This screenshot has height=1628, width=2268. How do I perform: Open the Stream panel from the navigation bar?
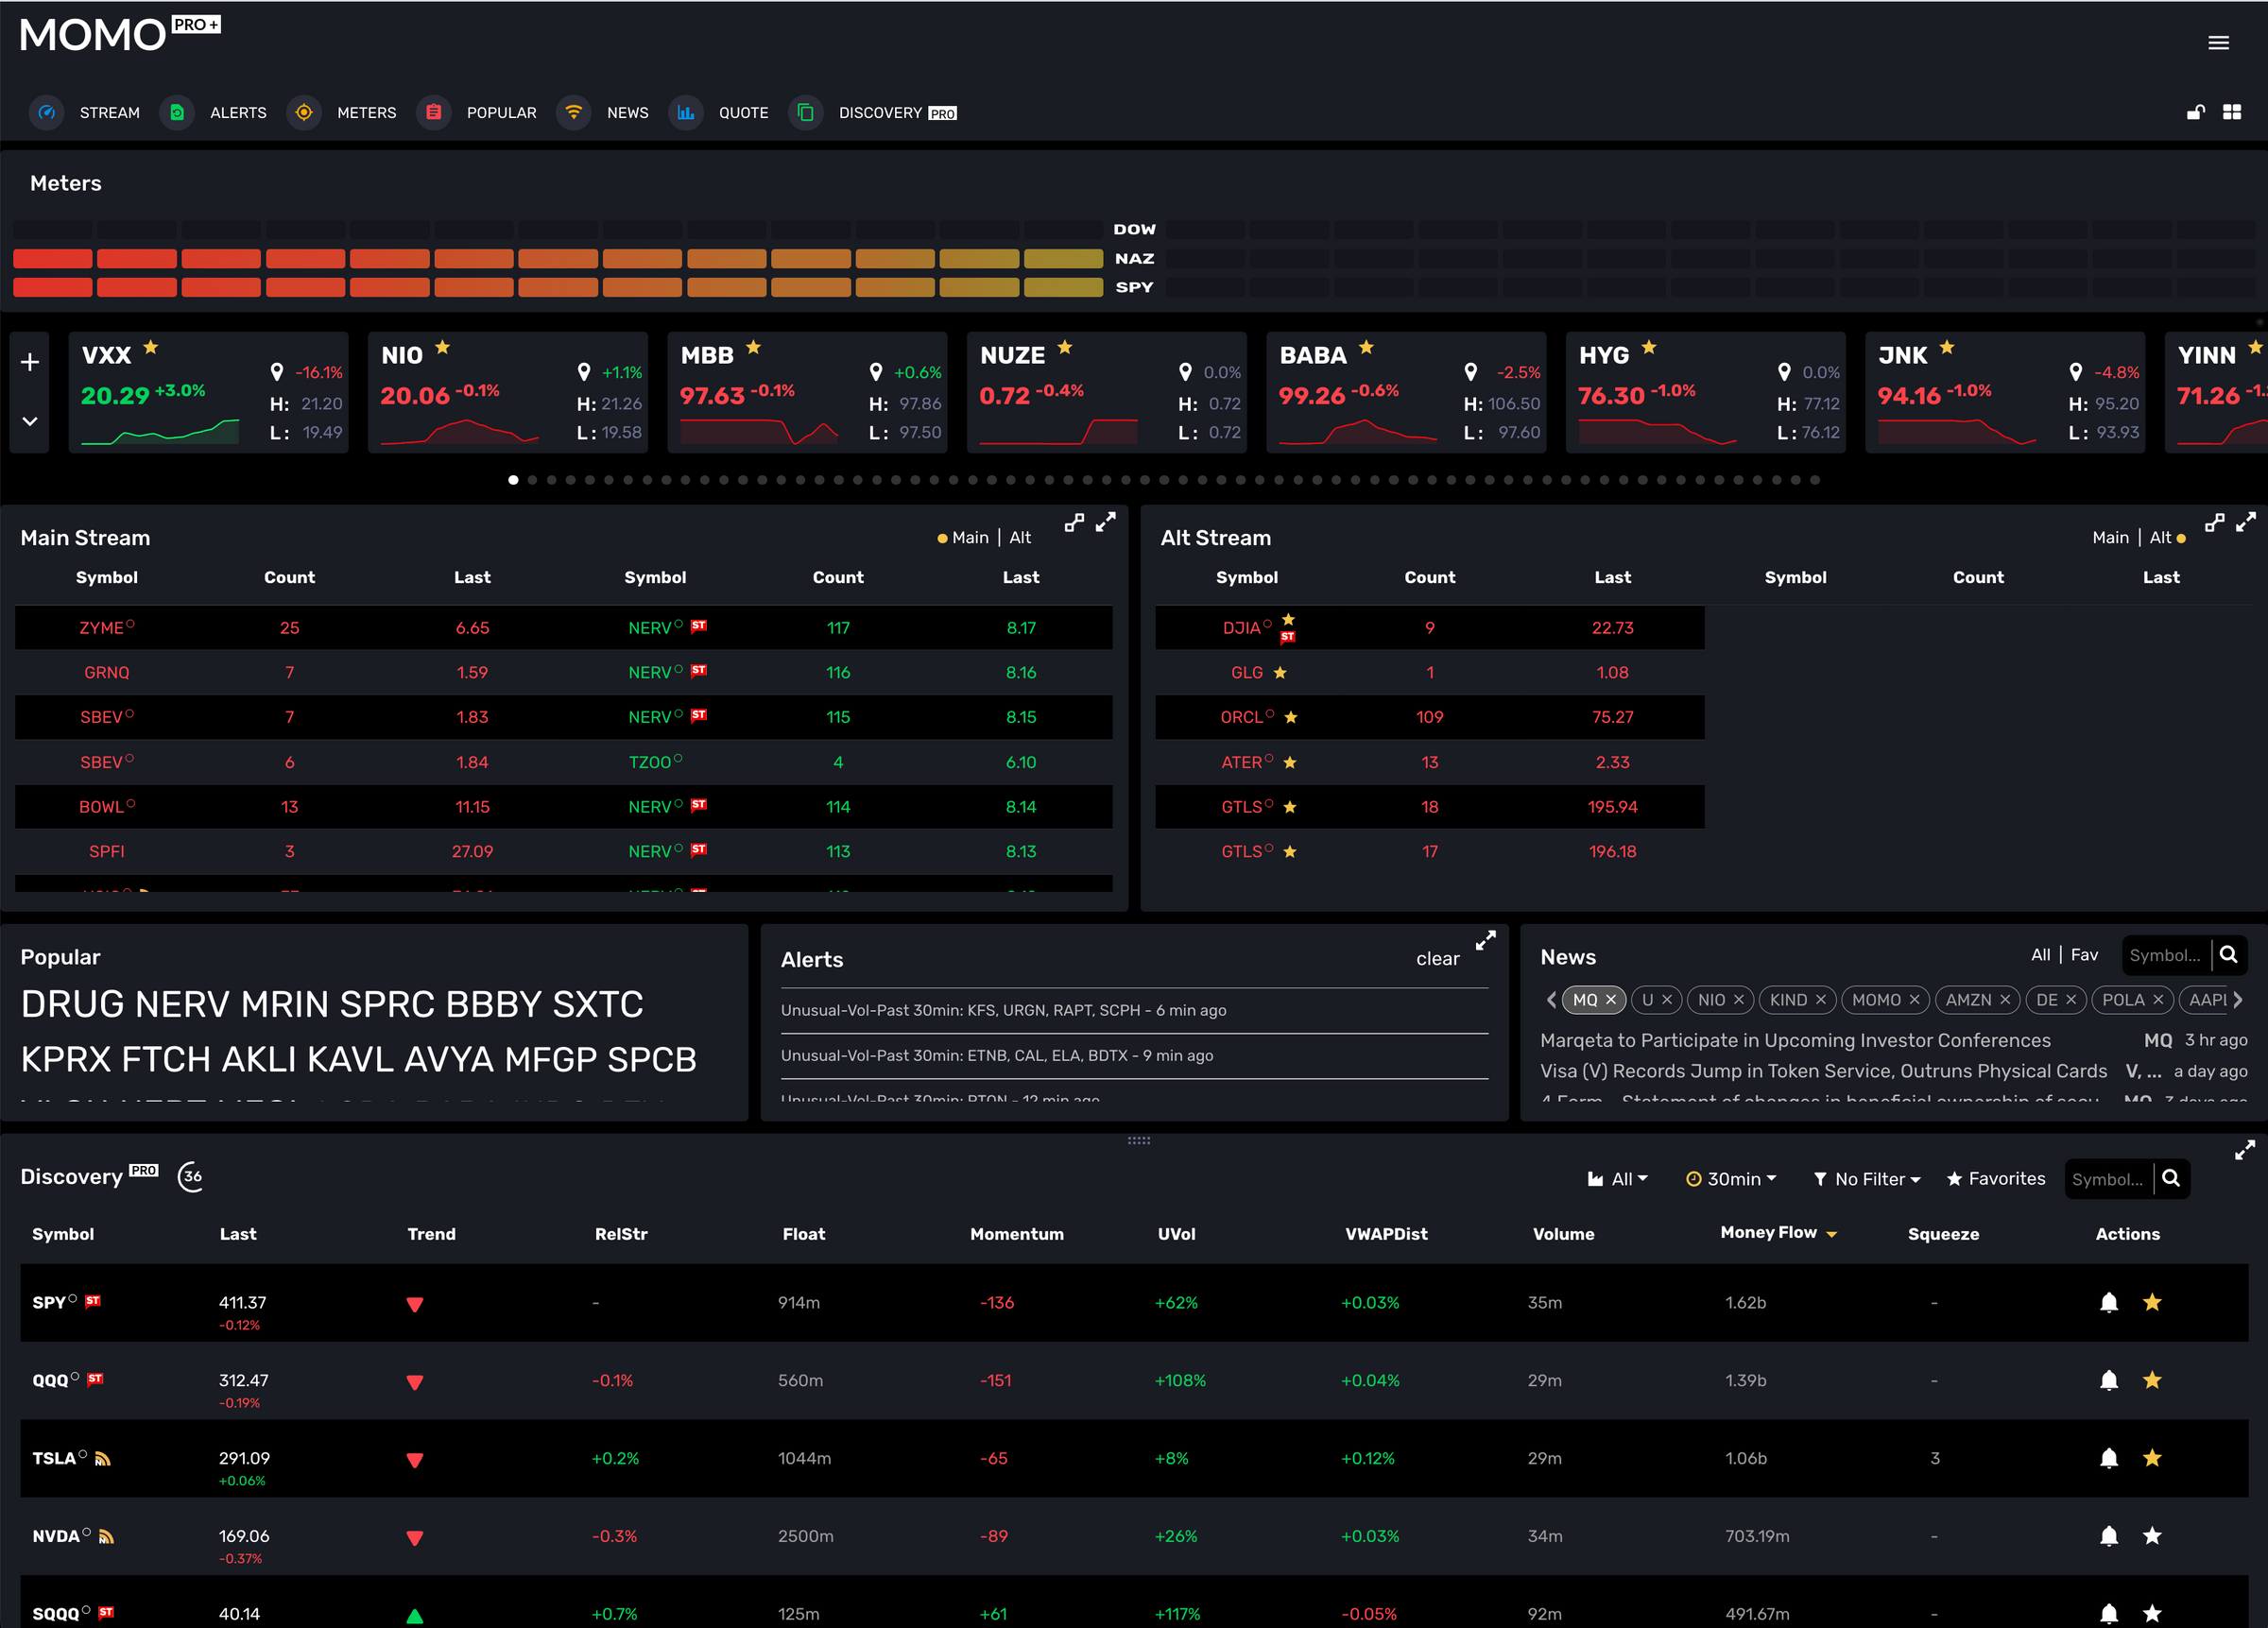point(46,113)
